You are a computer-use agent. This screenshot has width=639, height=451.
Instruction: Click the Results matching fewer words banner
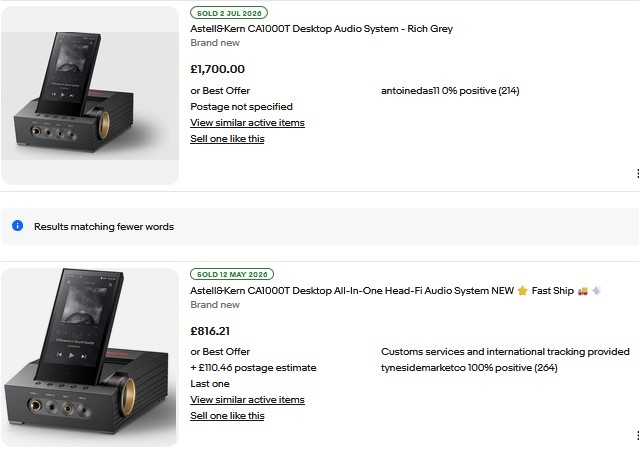320,227
